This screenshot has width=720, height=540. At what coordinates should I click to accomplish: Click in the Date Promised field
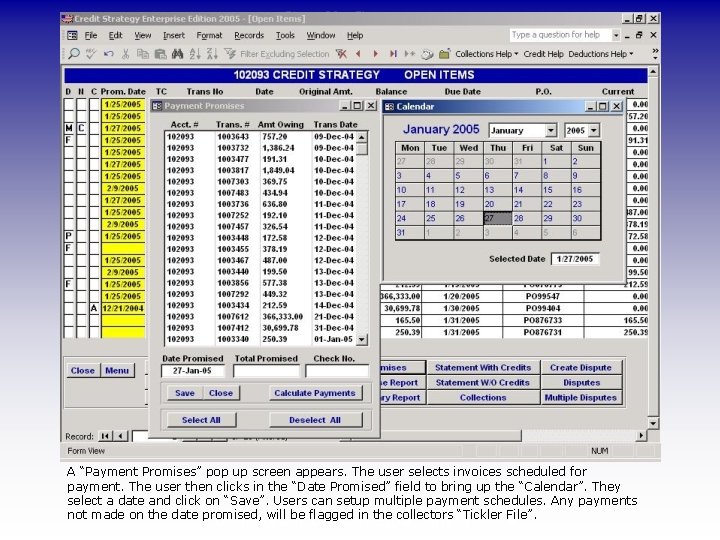pos(193,371)
